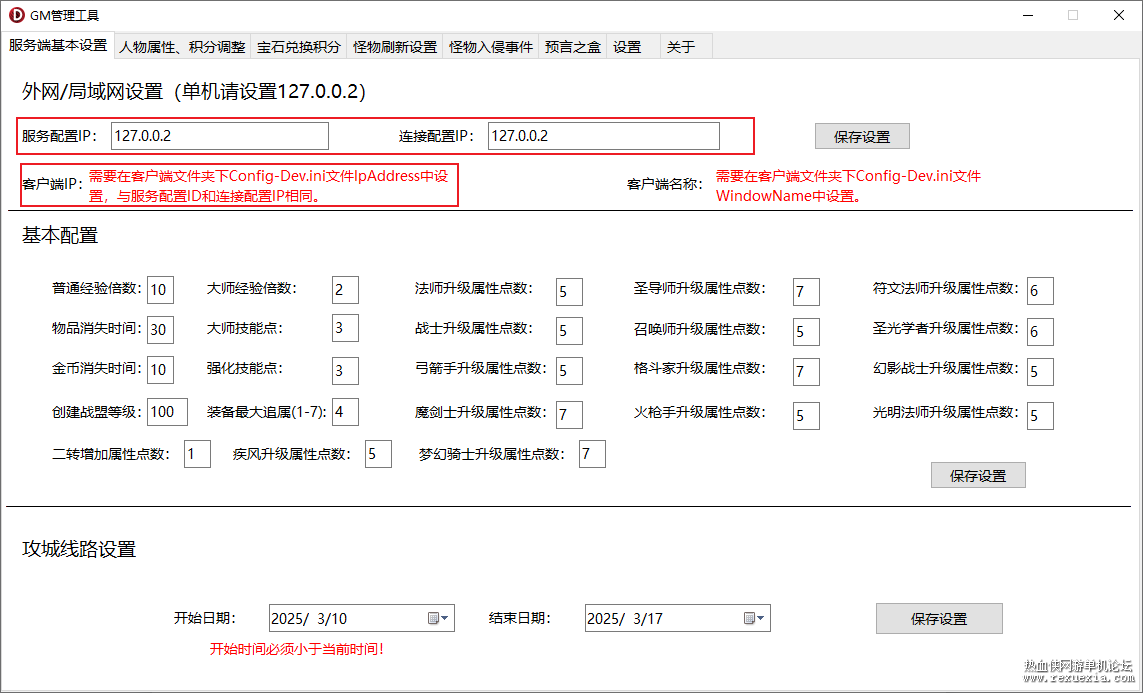Click the 圣导师升级属性点数 input box
This screenshot has height=693, width=1143.
point(806,291)
